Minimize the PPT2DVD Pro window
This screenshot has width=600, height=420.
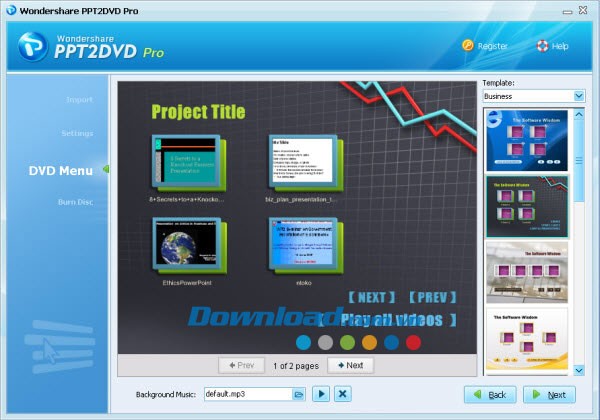pyautogui.click(x=567, y=11)
